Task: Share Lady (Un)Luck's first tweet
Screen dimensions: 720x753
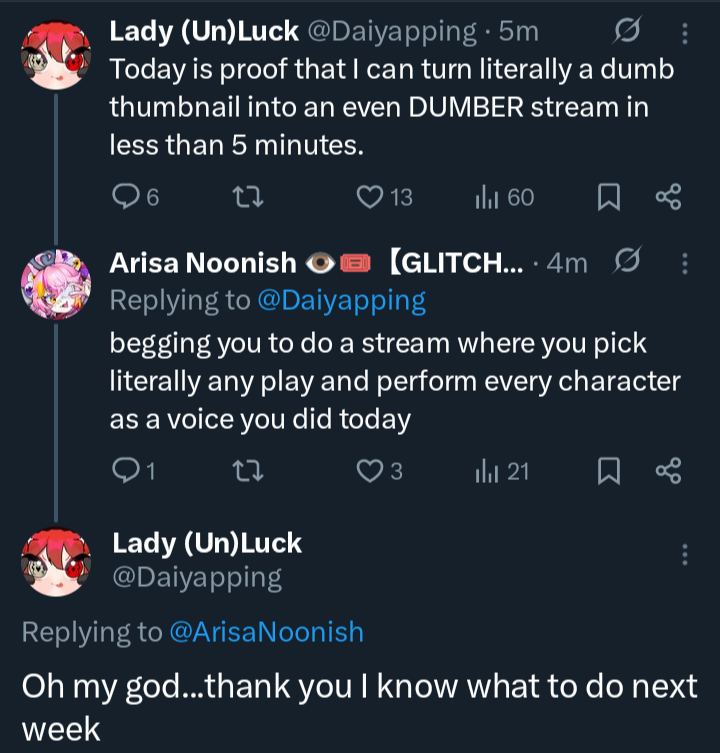Action: [x=667, y=198]
